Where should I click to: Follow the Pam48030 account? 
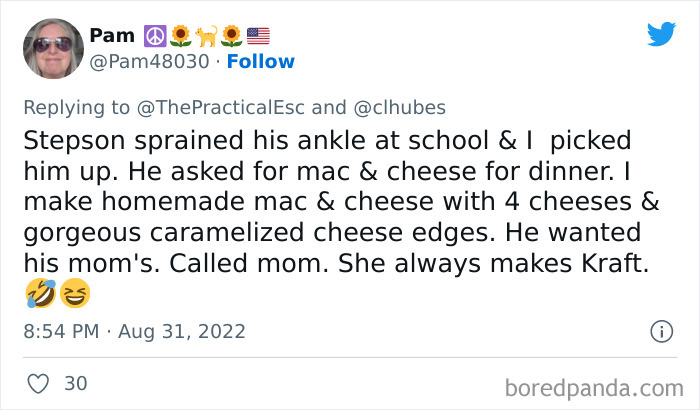[x=260, y=62]
